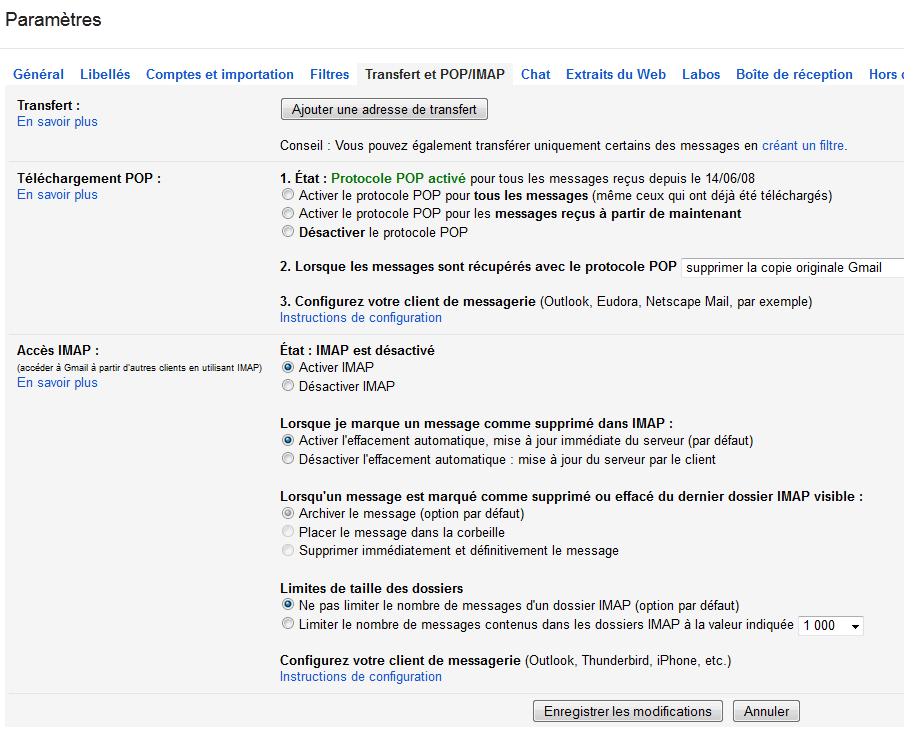The image size is (904, 735).
Task: Click 'Enregistrer les modifications' button
Action: pyautogui.click(x=627, y=711)
